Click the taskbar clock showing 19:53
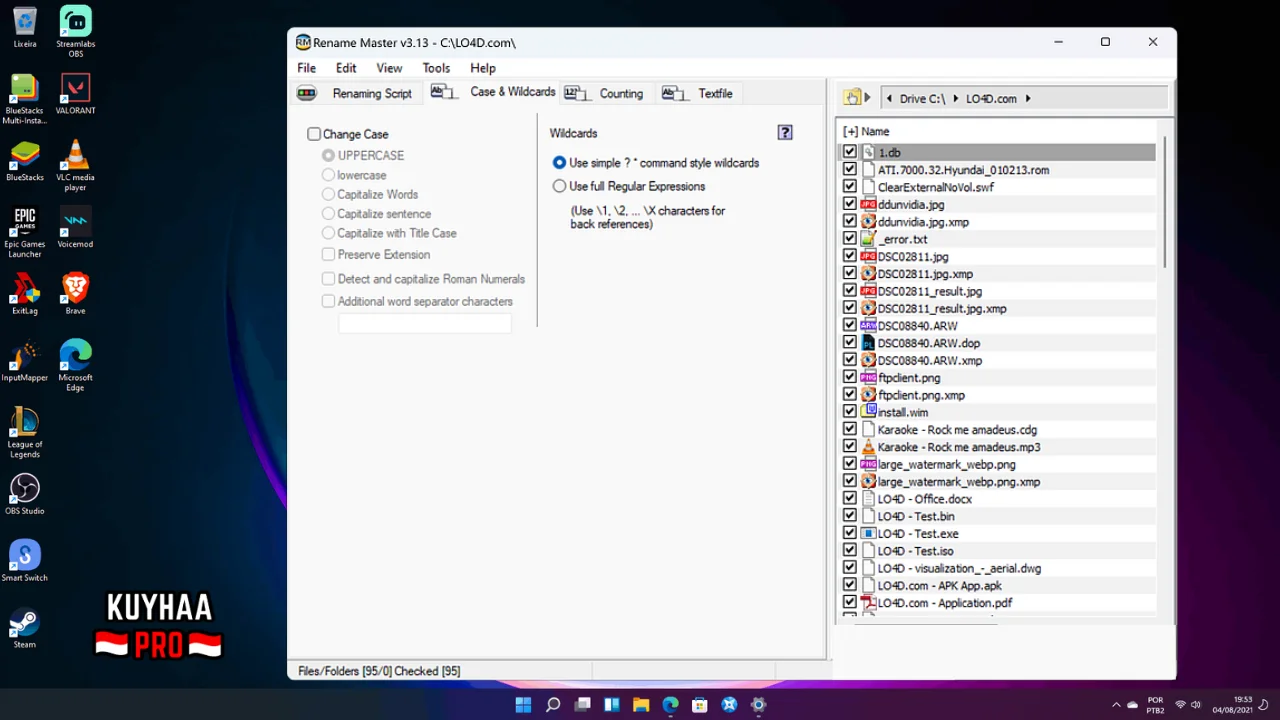 1232,705
